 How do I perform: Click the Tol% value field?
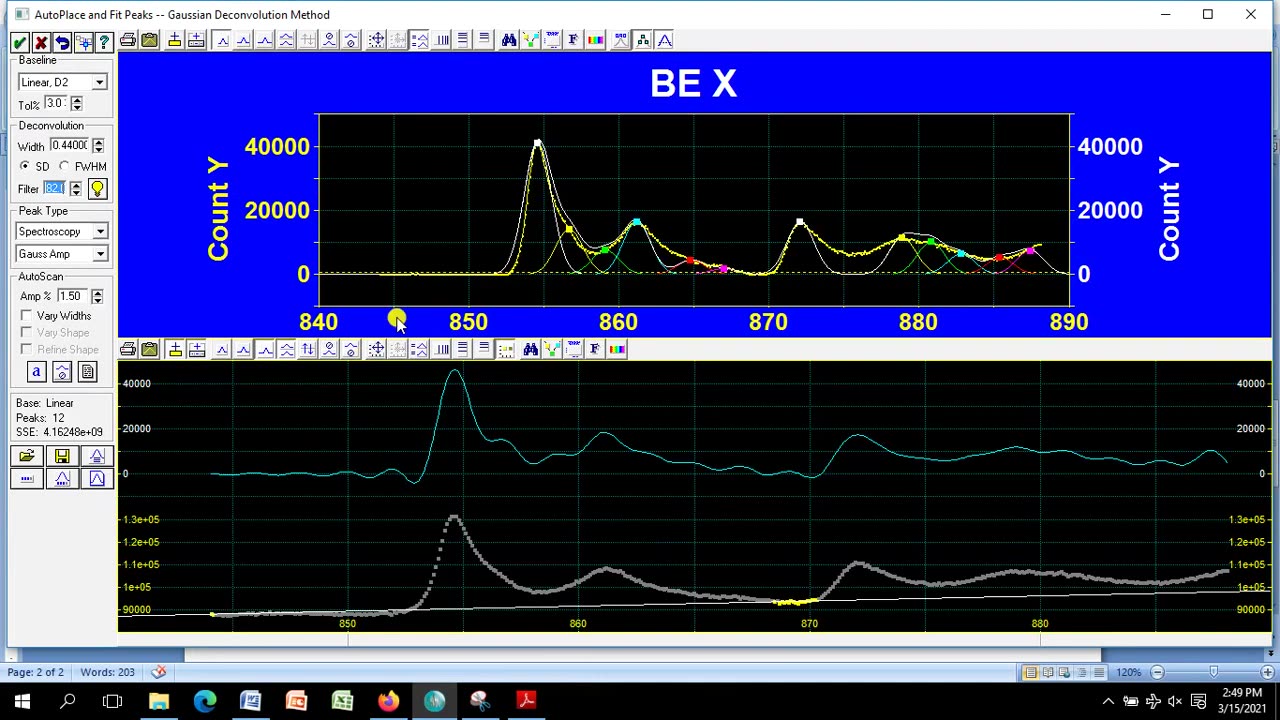(x=56, y=104)
